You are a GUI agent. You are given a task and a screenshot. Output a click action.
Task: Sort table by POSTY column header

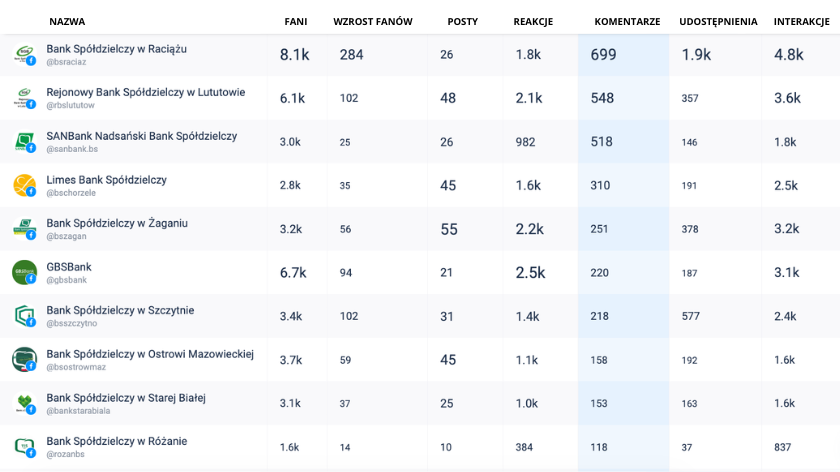click(x=462, y=21)
